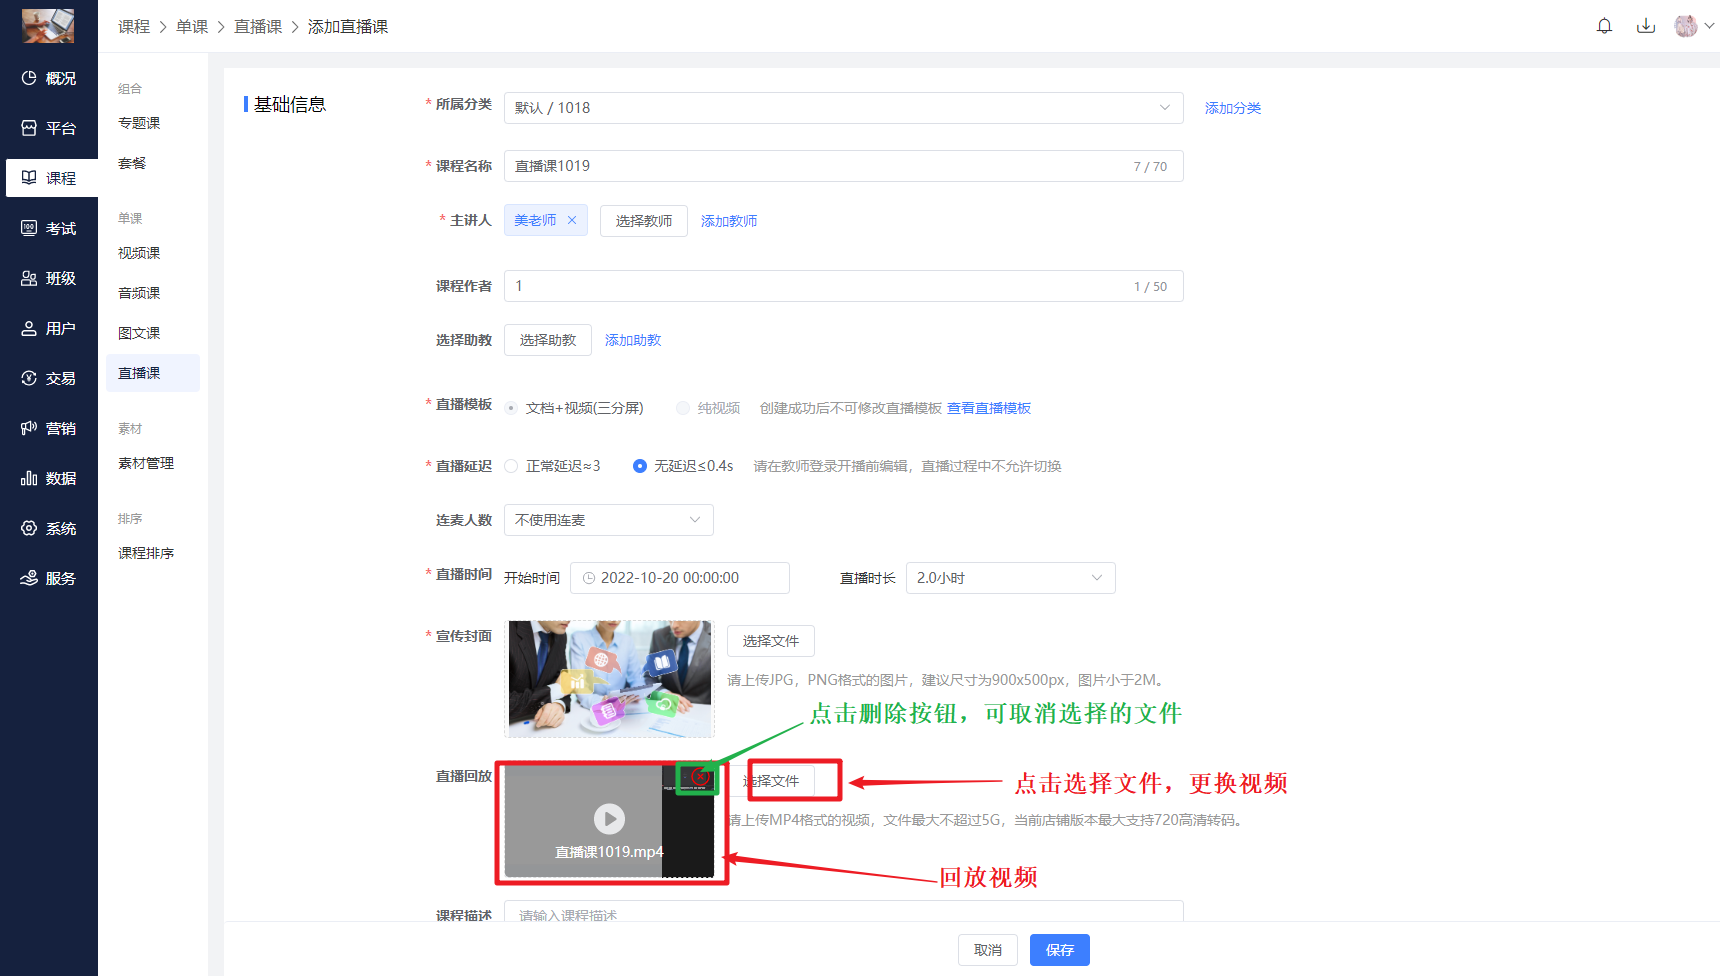The image size is (1720, 976).
Task: Open the 系统 system gear icon
Action: click(29, 528)
